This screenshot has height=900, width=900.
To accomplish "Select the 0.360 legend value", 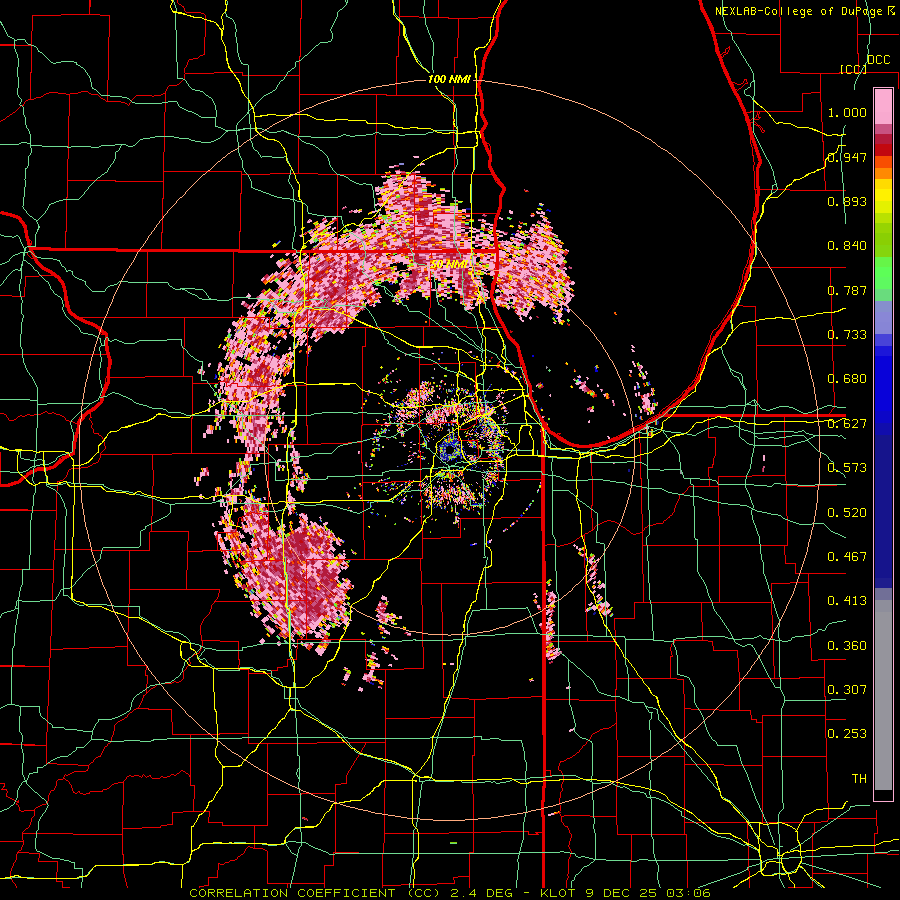I will click(847, 646).
